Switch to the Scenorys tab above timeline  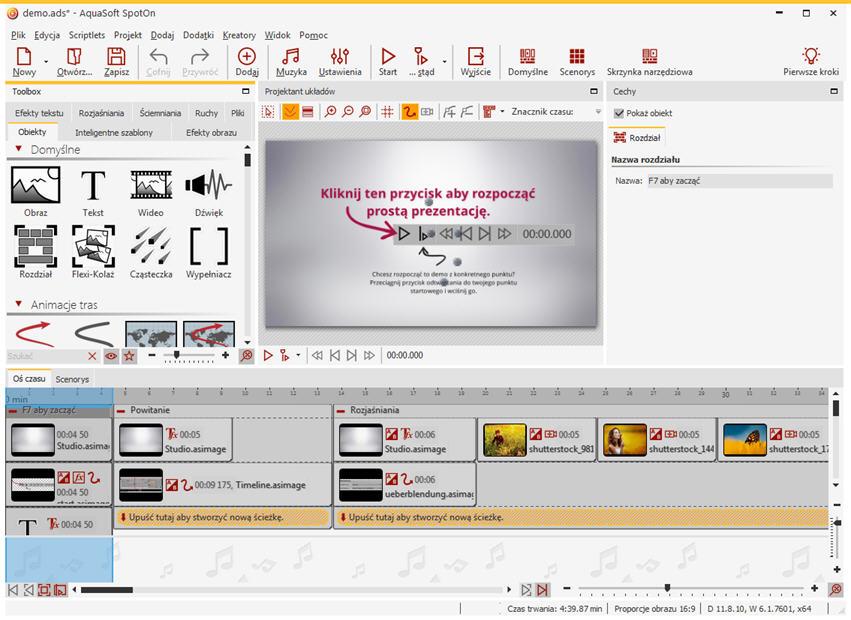pyautogui.click(x=72, y=379)
